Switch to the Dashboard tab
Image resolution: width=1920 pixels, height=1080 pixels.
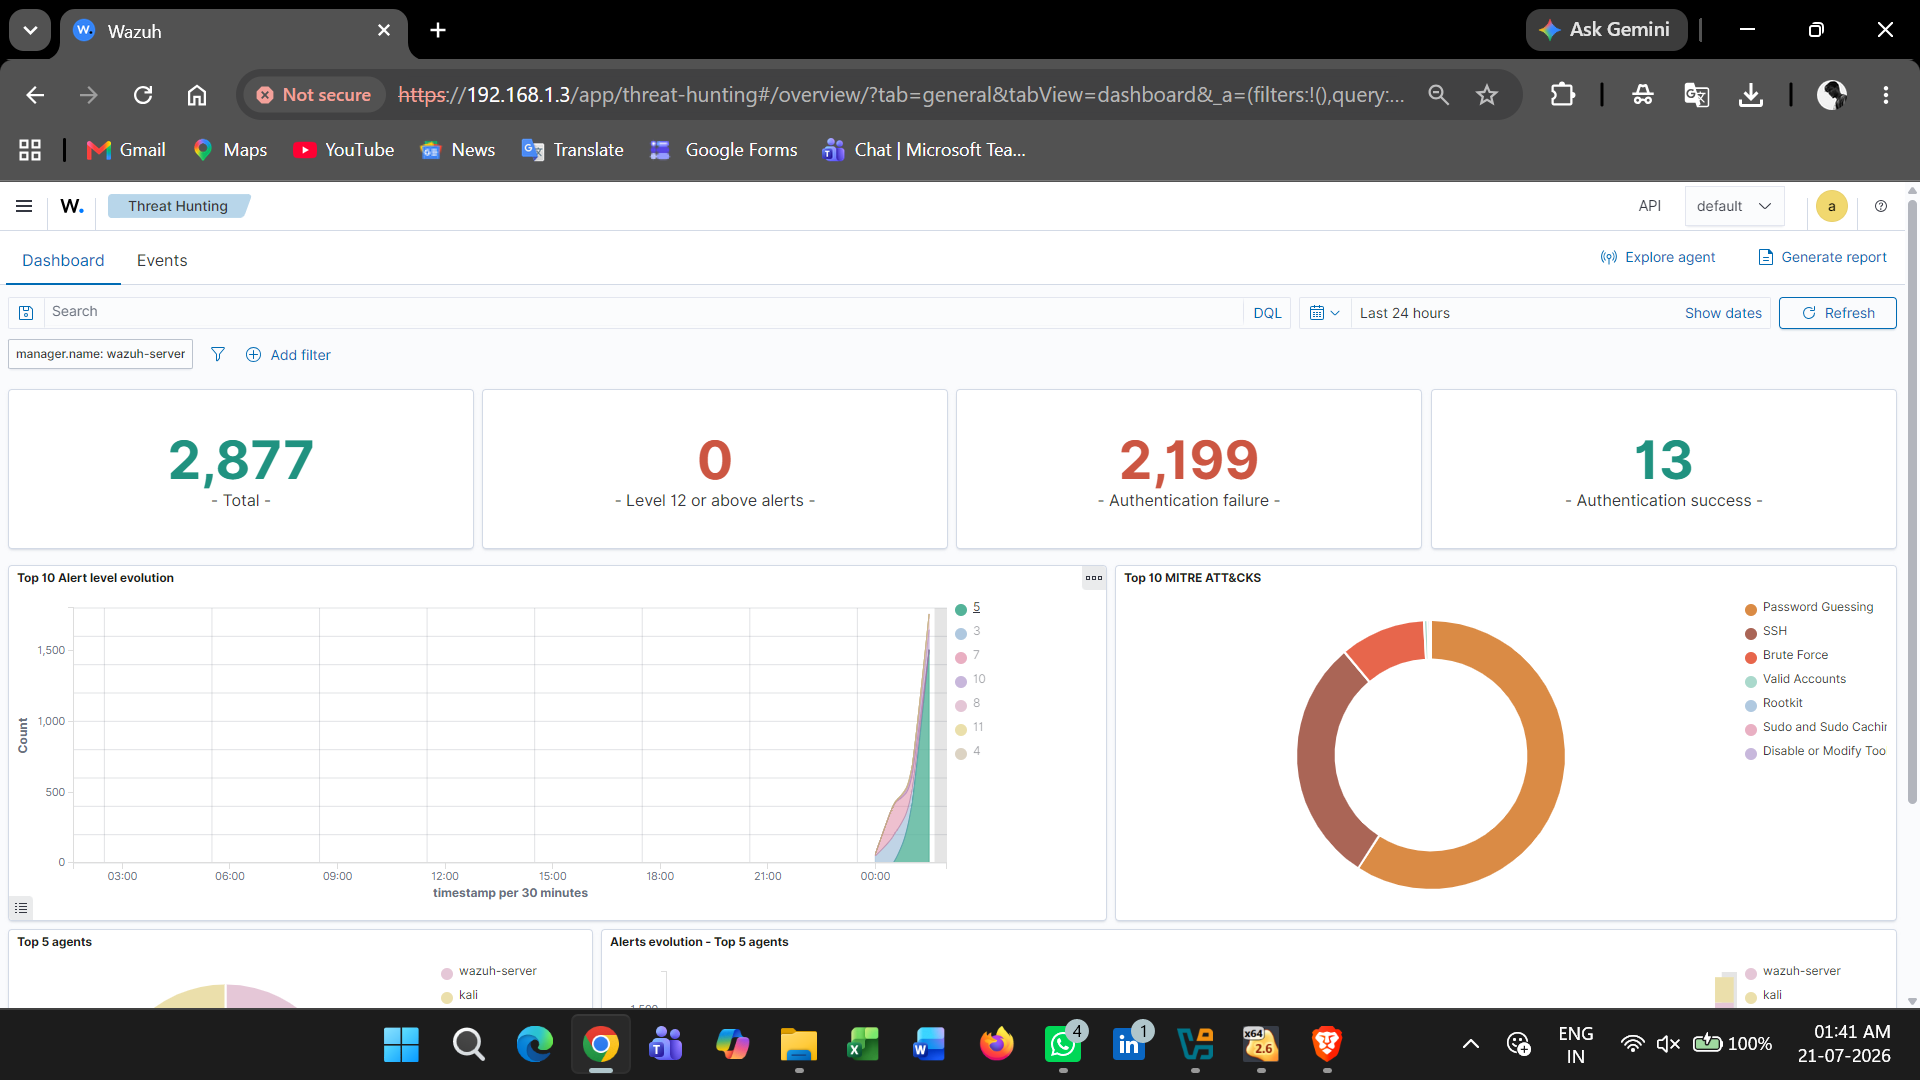coord(63,260)
